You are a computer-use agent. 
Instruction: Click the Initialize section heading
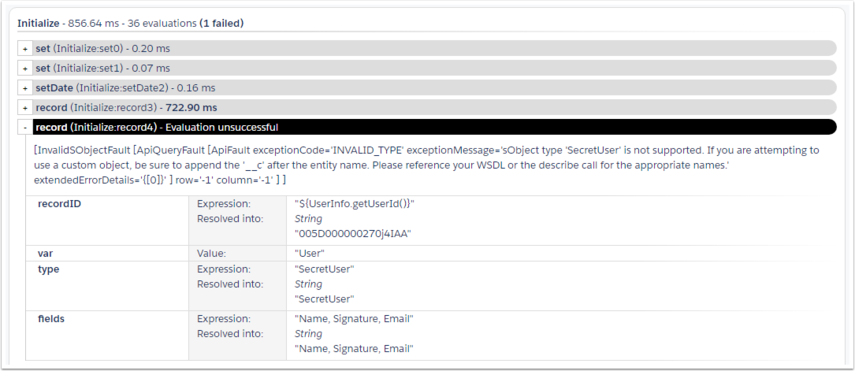coord(38,23)
